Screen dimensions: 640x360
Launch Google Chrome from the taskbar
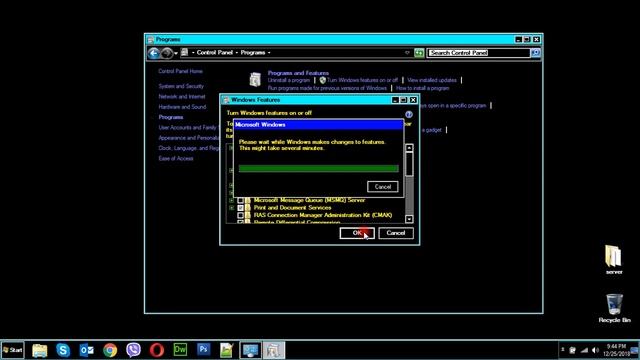click(x=110, y=350)
